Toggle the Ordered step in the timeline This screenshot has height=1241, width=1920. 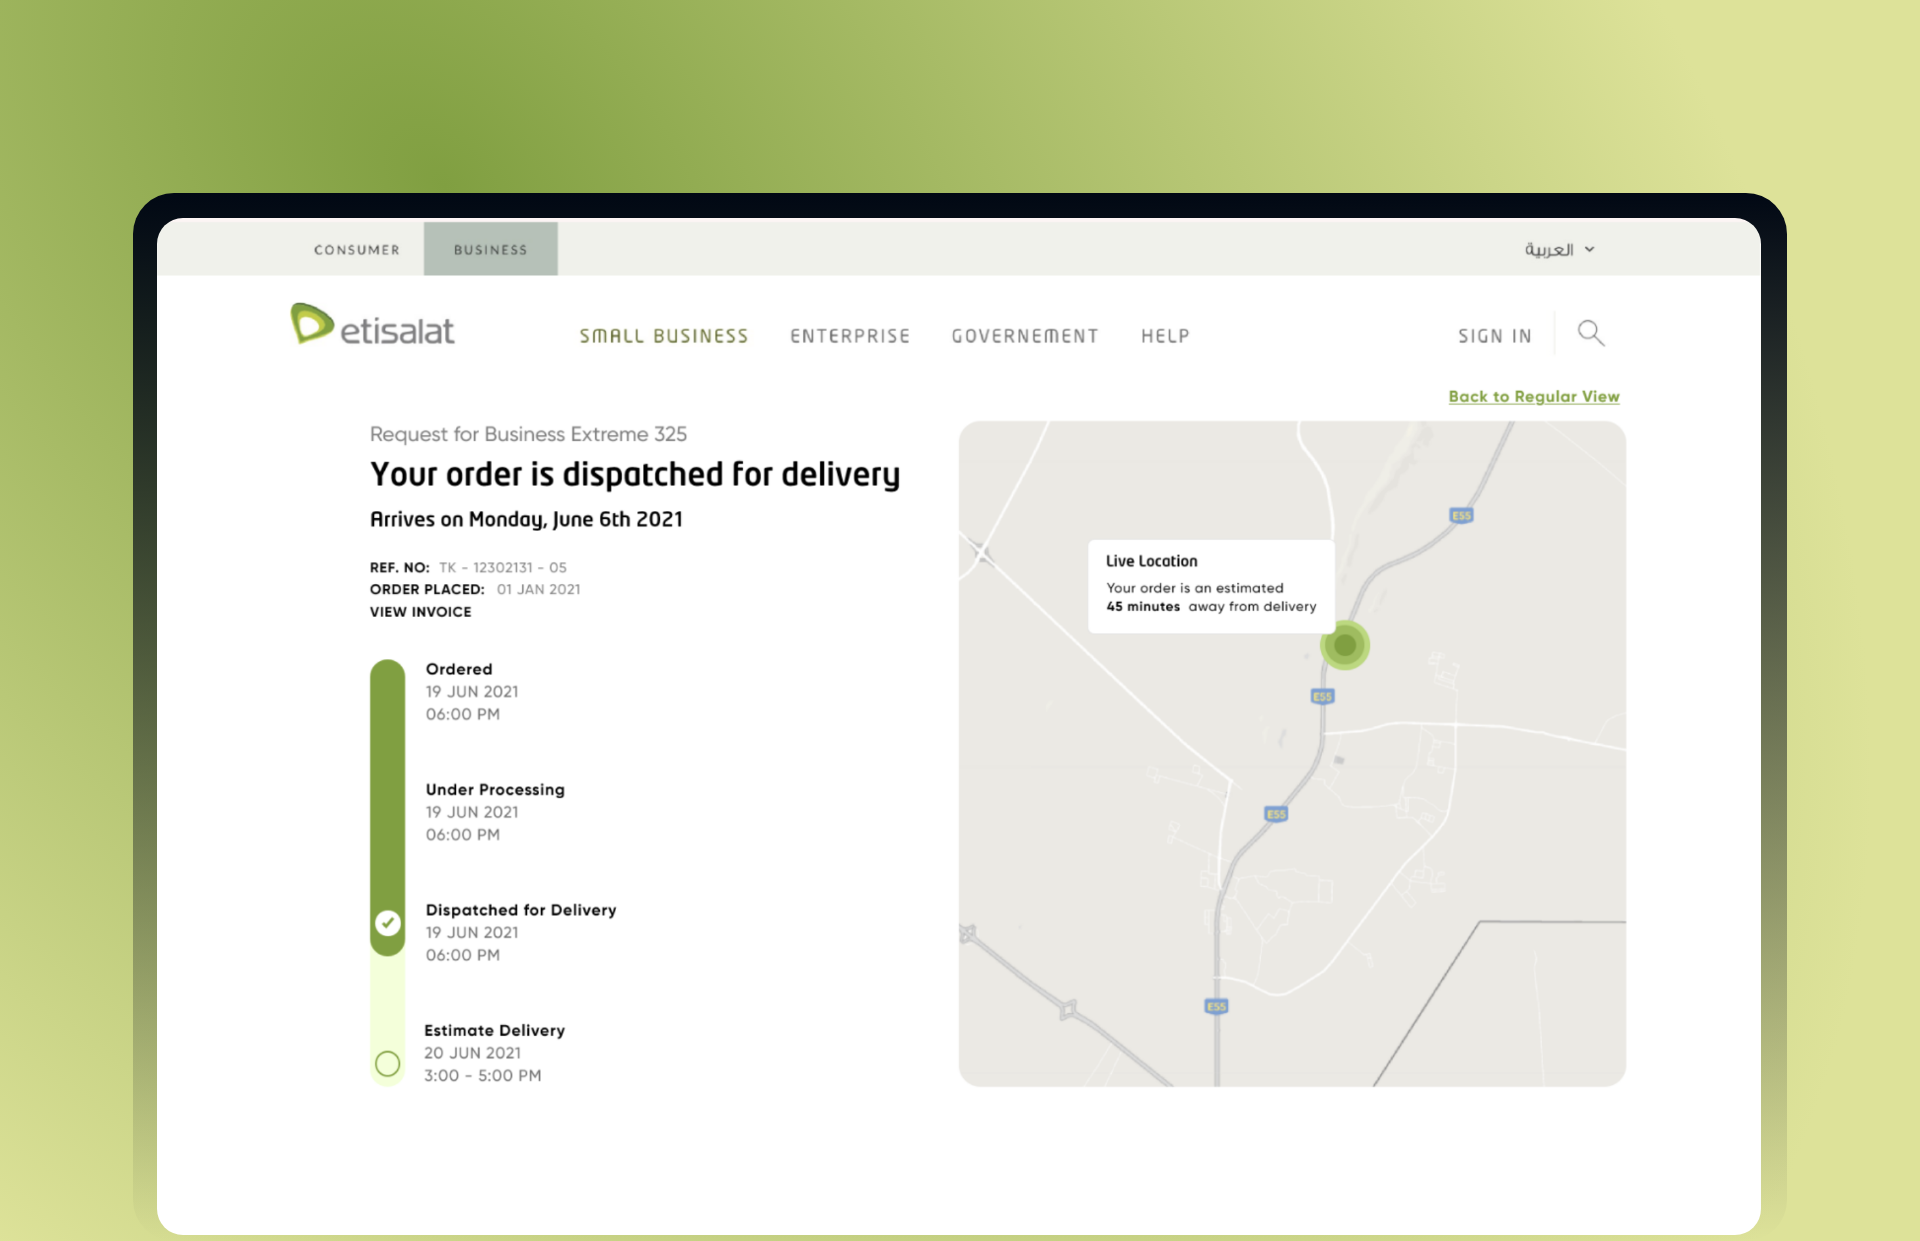tap(459, 669)
